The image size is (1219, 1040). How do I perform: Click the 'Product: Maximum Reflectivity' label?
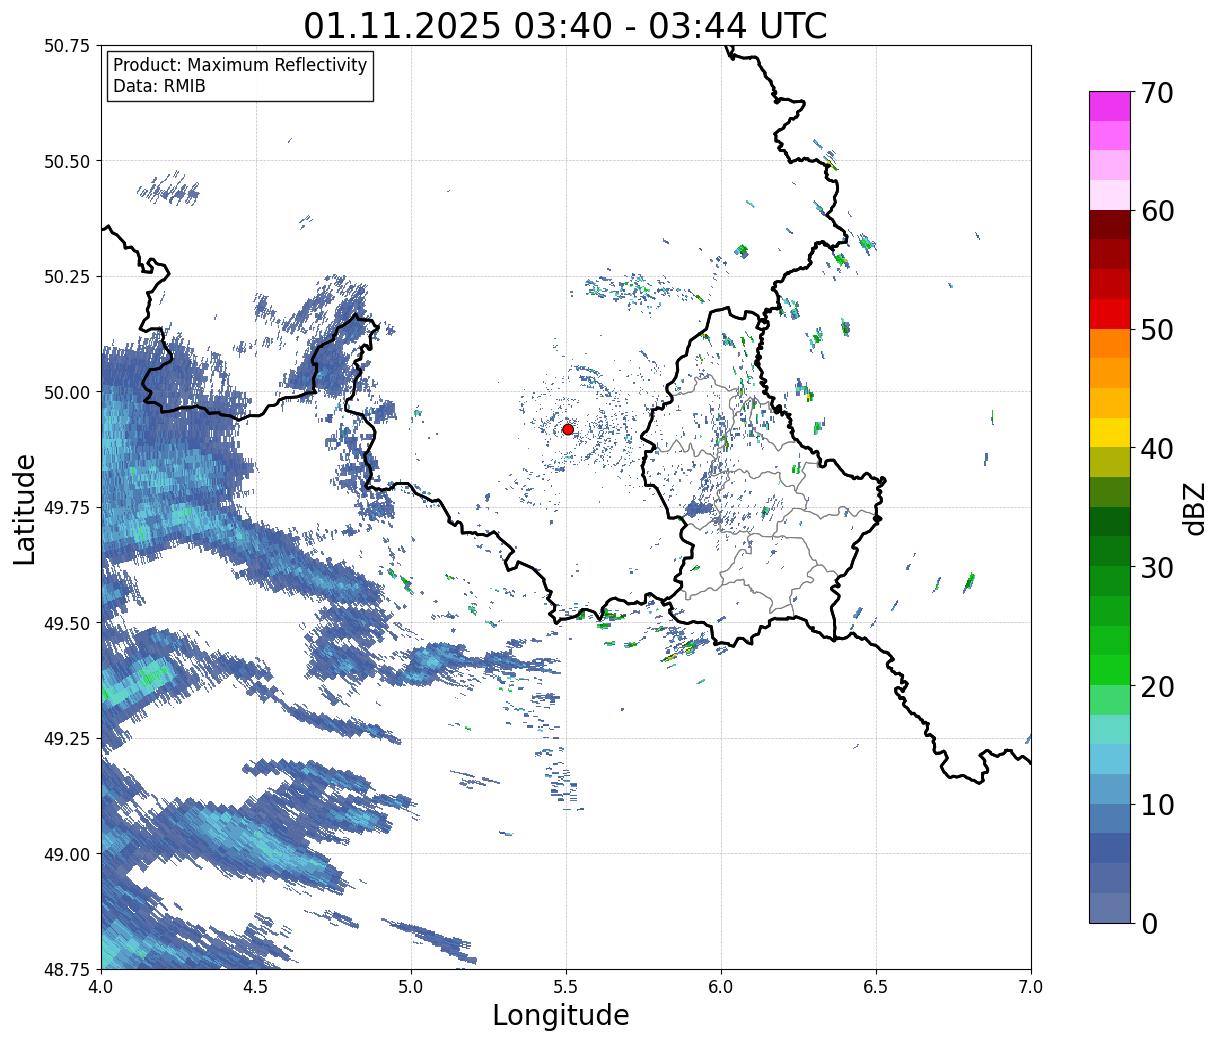240,65
